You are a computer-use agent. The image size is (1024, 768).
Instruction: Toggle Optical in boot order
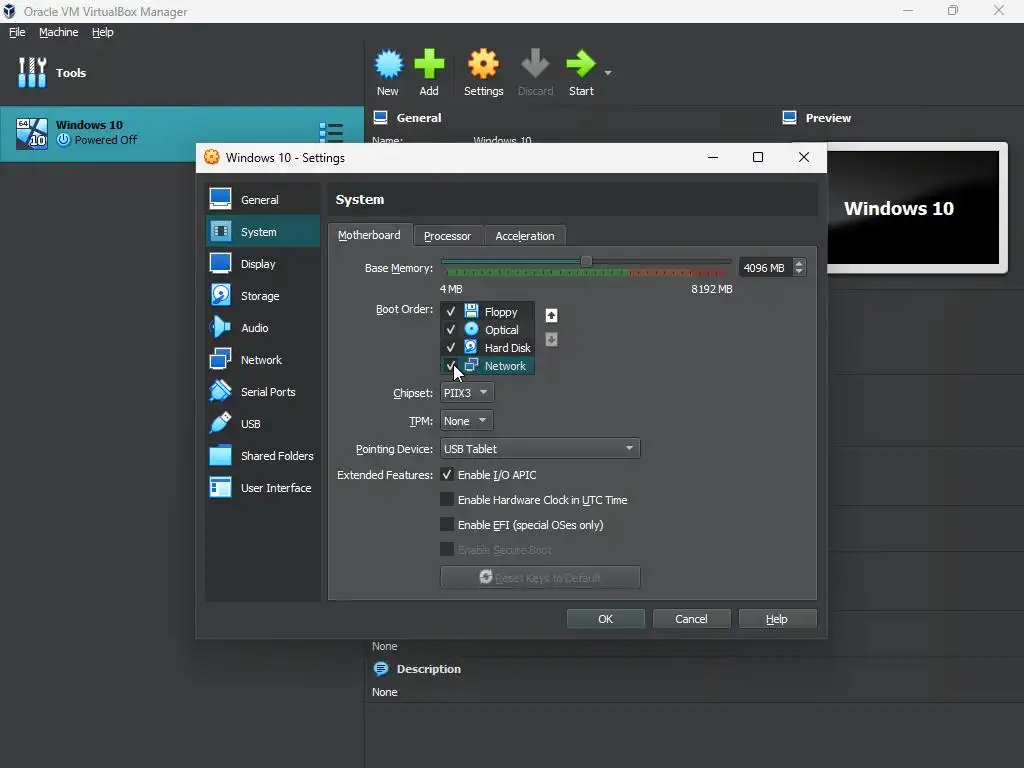coord(451,329)
